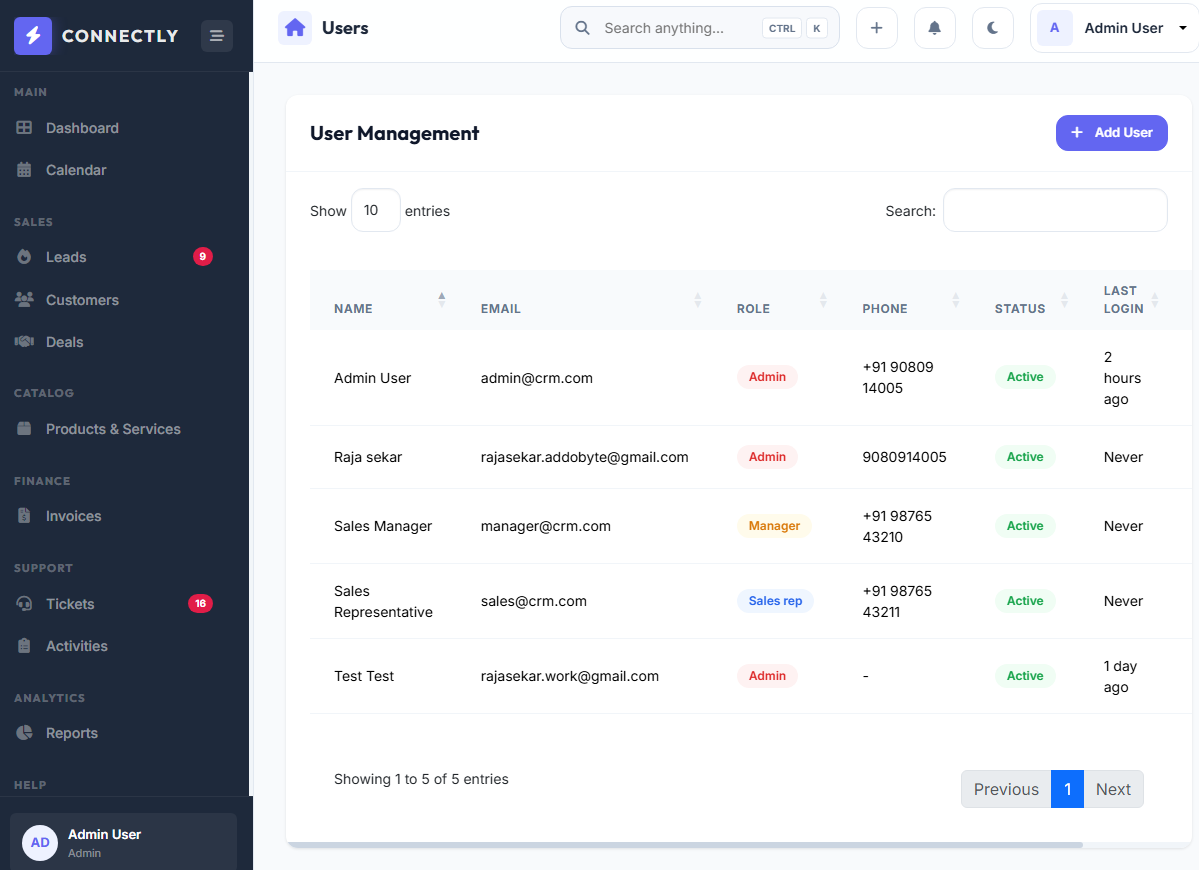Click the rajasekar.work@gmail.com email cell
Viewport: 1199px width, 870px height.
click(x=570, y=677)
